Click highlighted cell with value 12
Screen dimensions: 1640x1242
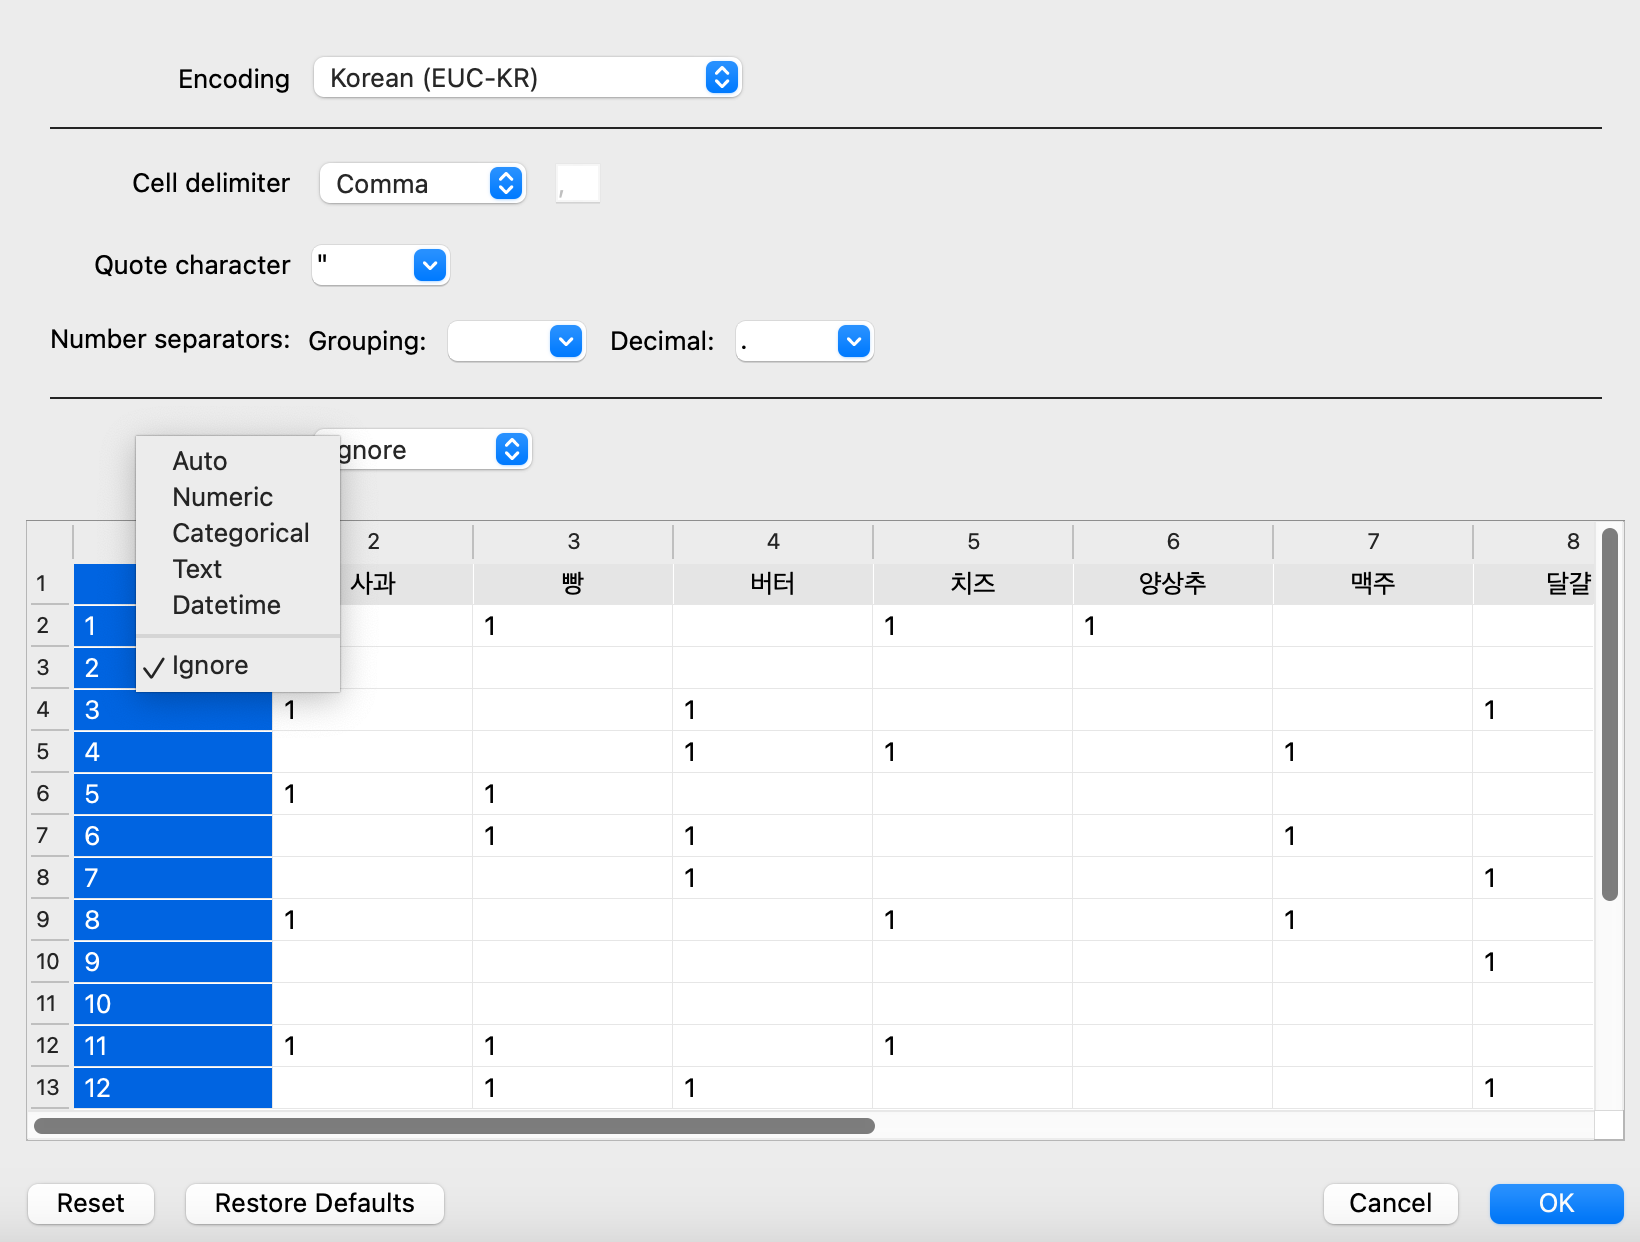coord(173,1087)
